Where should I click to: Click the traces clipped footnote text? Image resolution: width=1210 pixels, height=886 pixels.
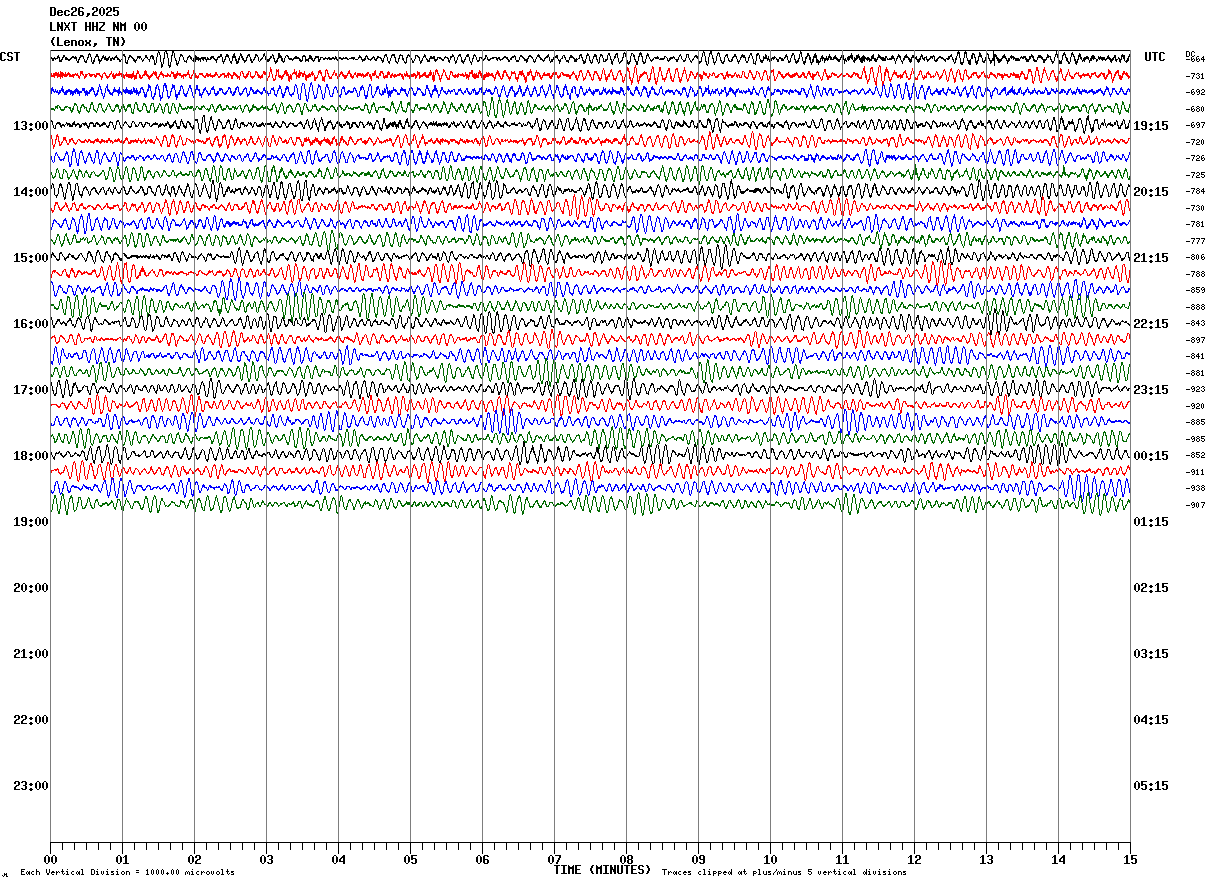pos(784,873)
